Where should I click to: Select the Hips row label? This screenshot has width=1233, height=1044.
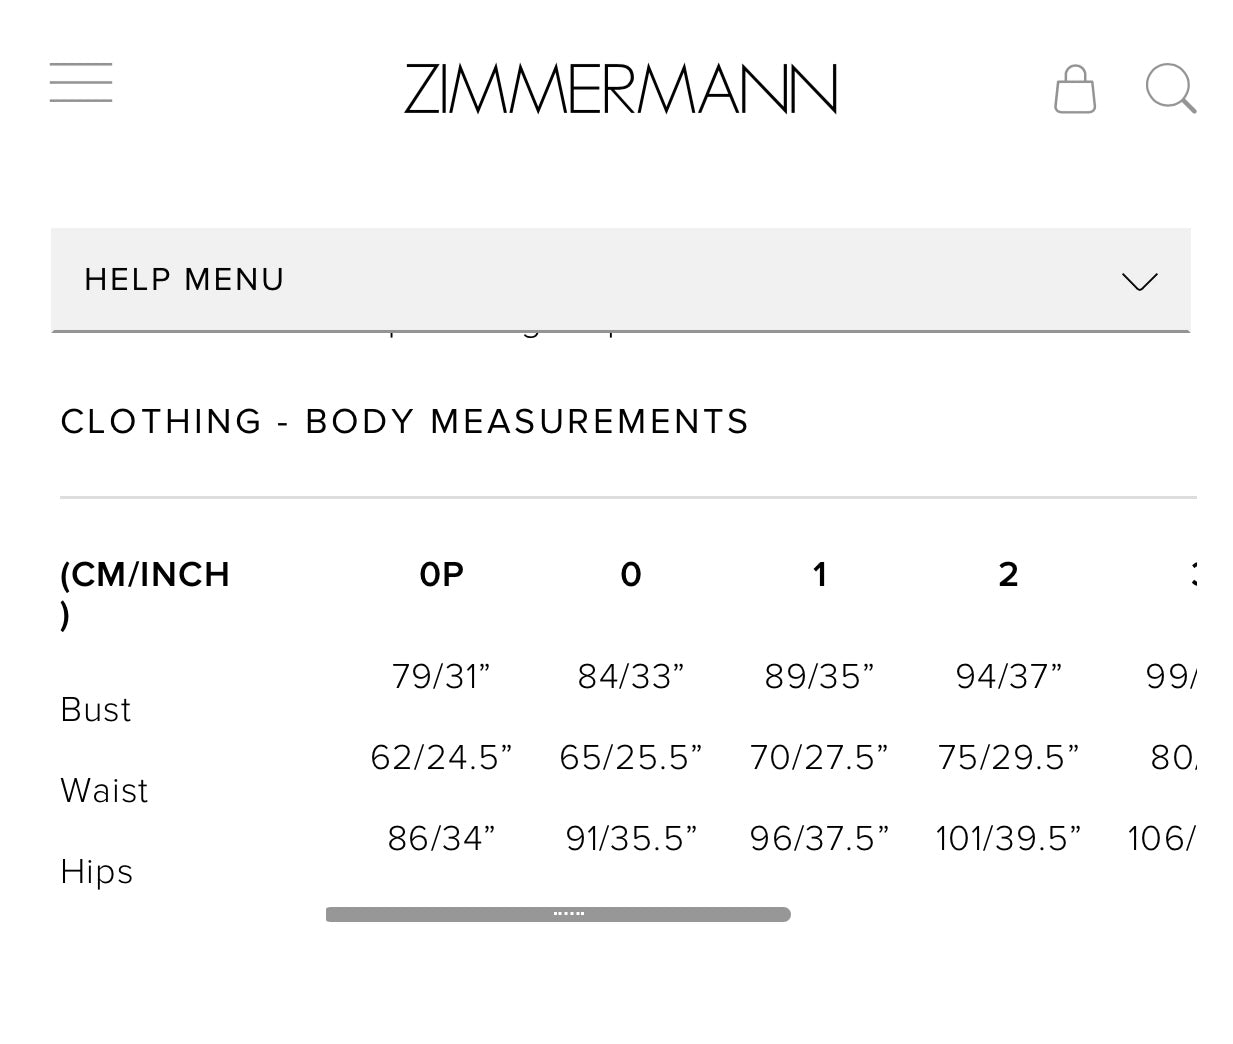click(96, 871)
